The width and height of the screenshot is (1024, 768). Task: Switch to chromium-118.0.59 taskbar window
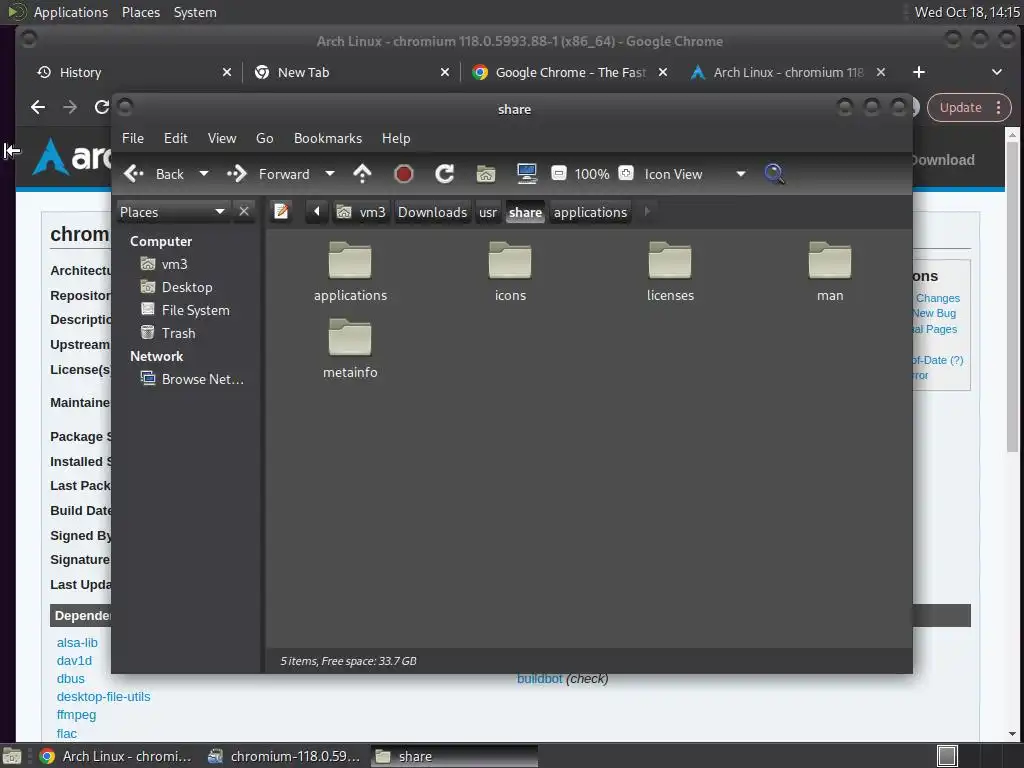pos(285,756)
